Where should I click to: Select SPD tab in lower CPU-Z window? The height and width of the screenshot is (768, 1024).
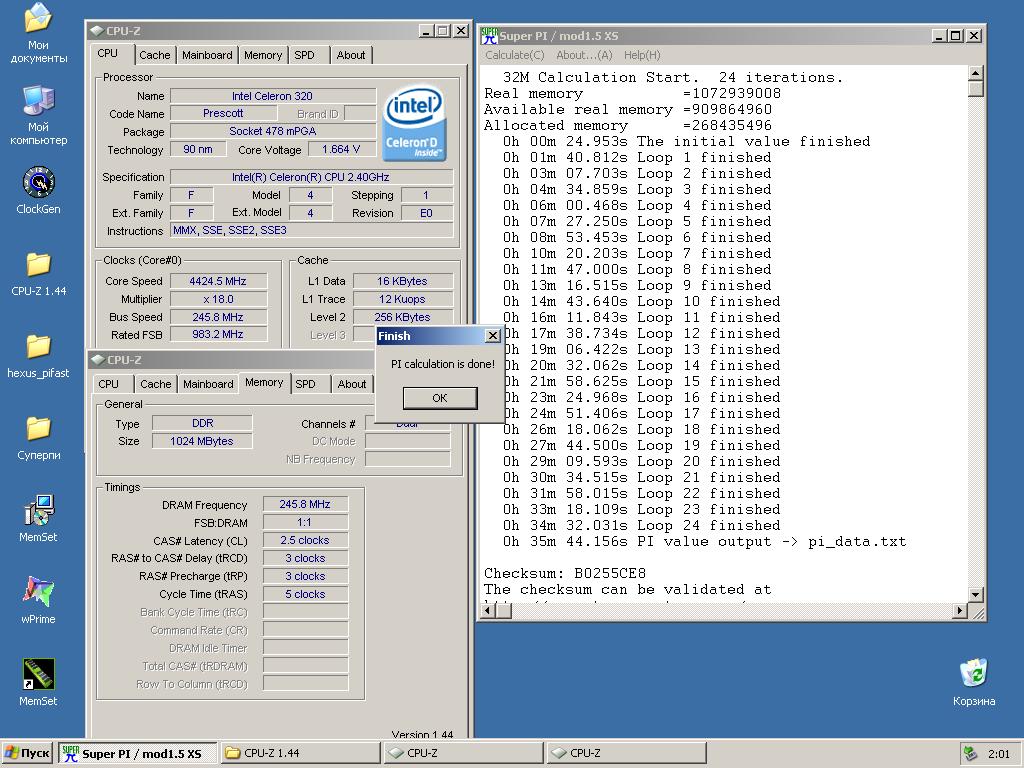pos(305,384)
